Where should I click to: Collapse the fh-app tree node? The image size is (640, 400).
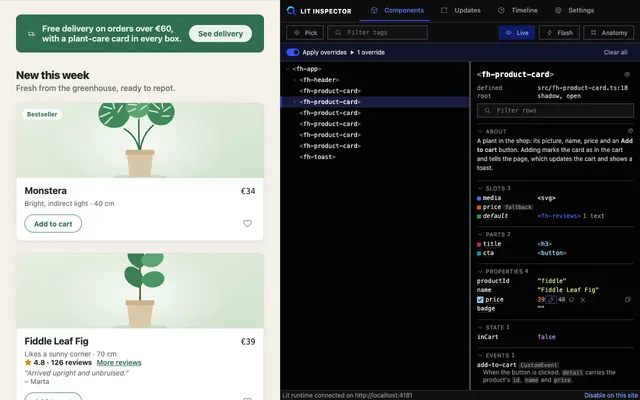point(288,69)
